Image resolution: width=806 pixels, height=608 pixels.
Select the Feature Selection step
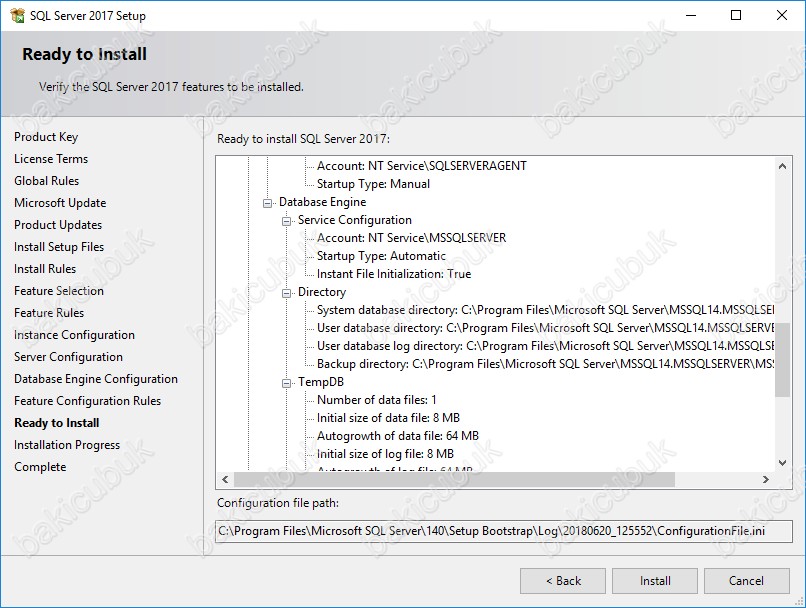(x=59, y=291)
